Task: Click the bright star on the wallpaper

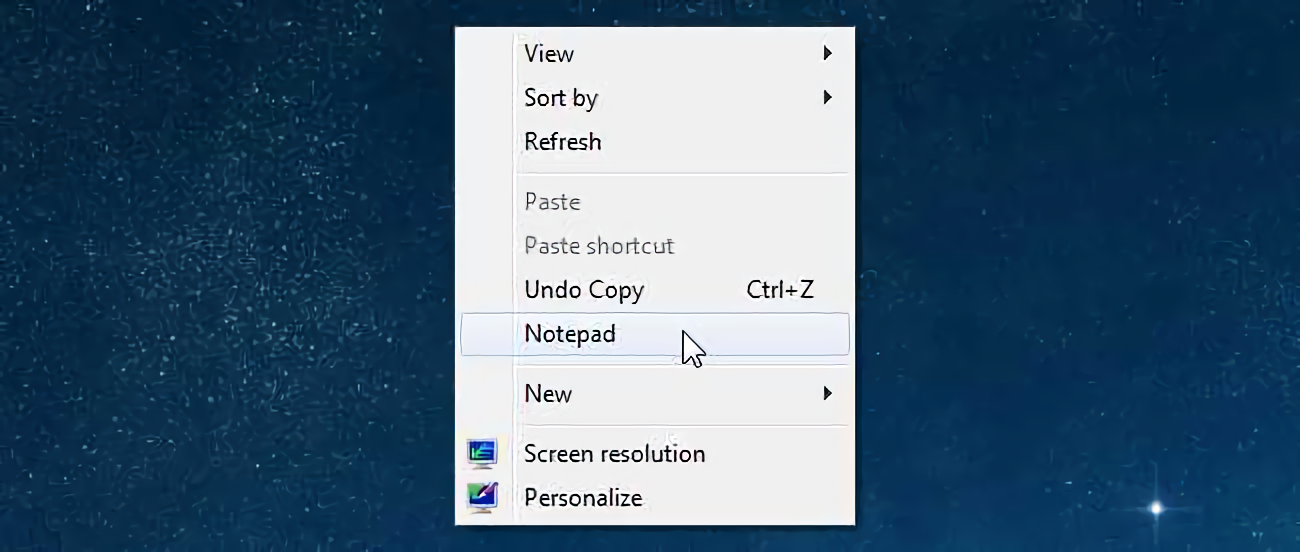Action: click(1156, 508)
